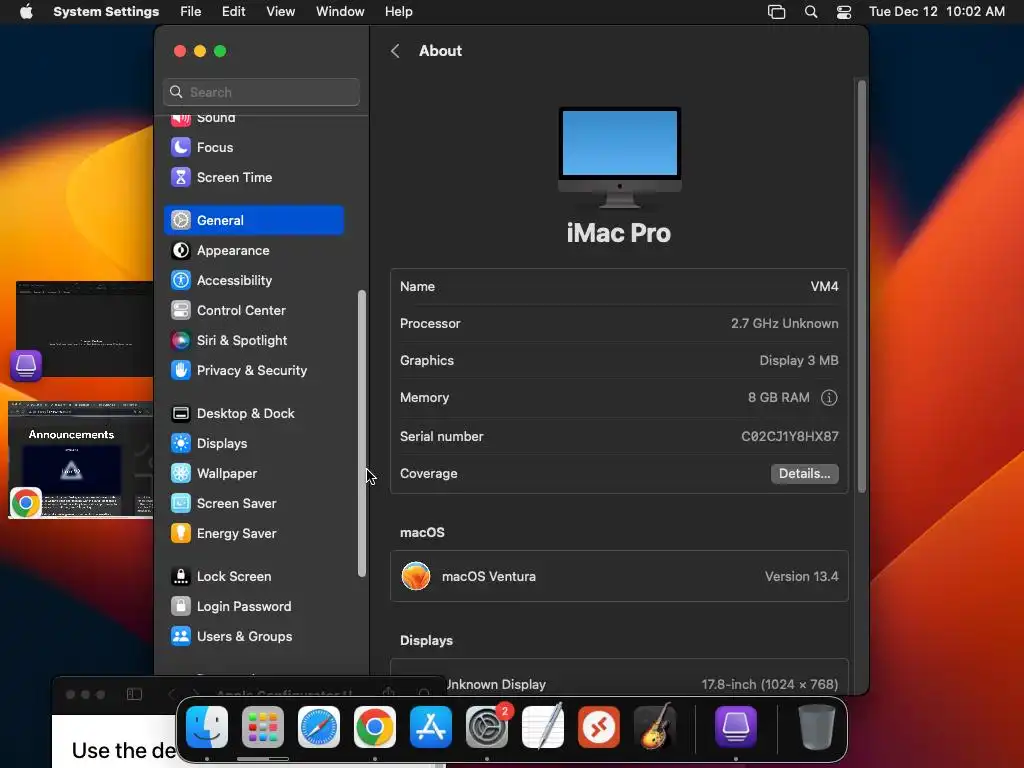Open Google Chrome from the Dock

coord(375,727)
